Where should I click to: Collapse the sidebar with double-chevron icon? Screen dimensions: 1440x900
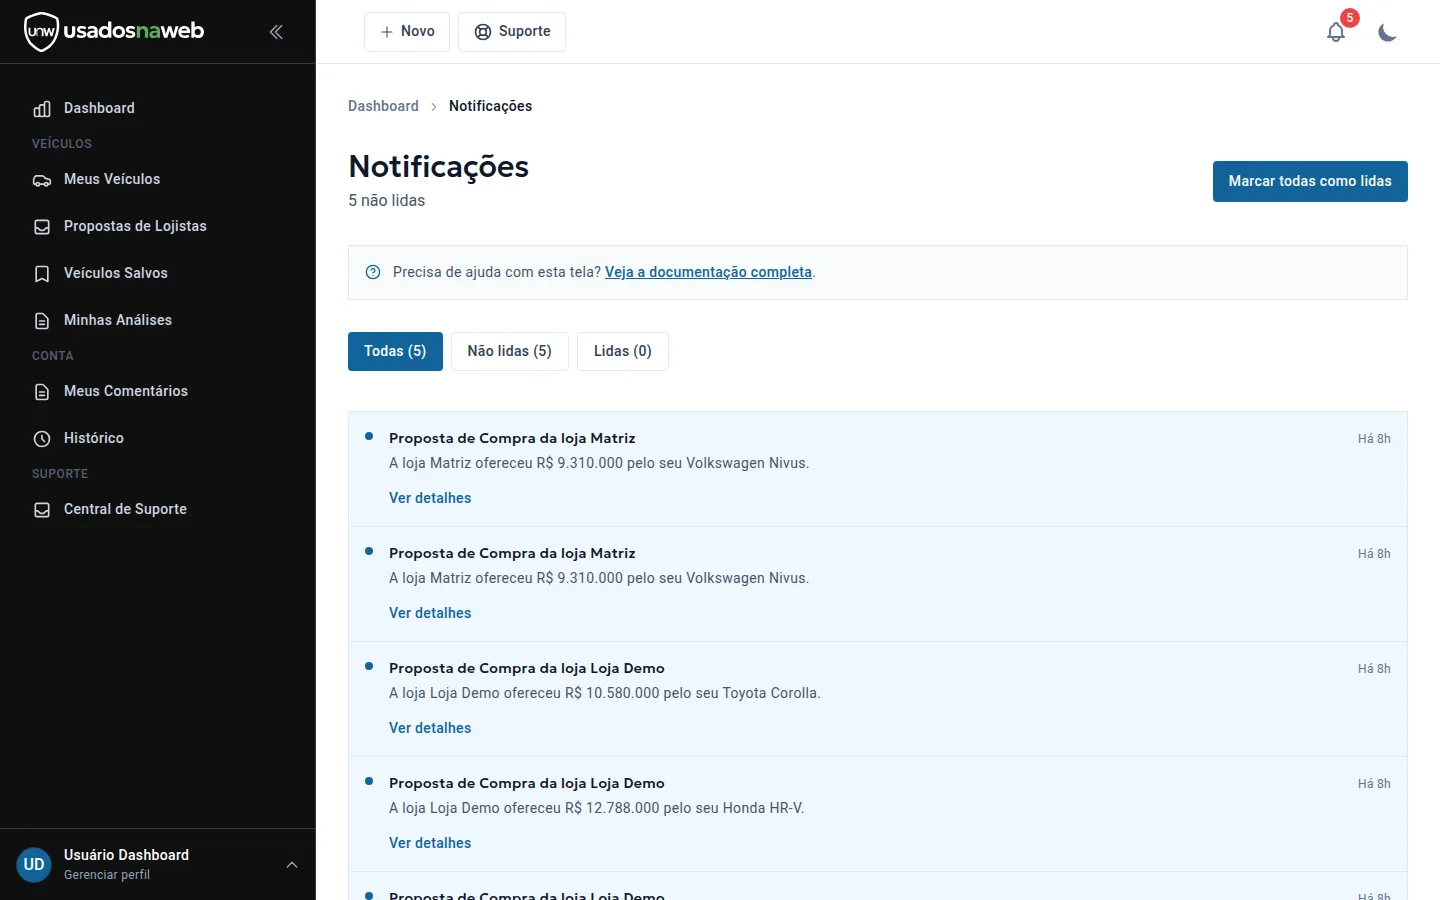click(276, 32)
